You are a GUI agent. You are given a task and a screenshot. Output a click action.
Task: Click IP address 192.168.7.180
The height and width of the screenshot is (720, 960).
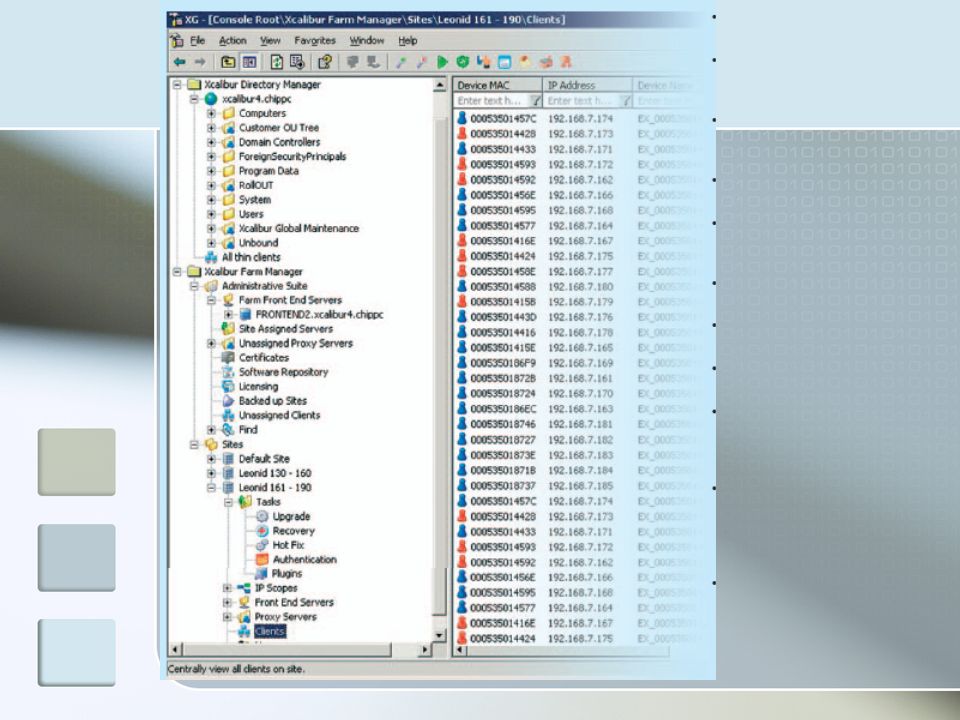point(580,287)
